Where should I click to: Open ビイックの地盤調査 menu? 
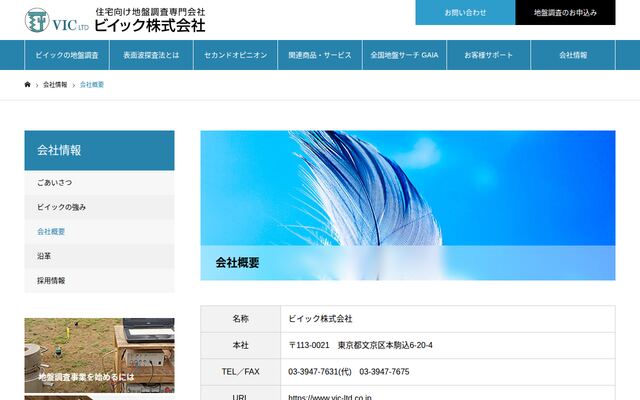67,55
